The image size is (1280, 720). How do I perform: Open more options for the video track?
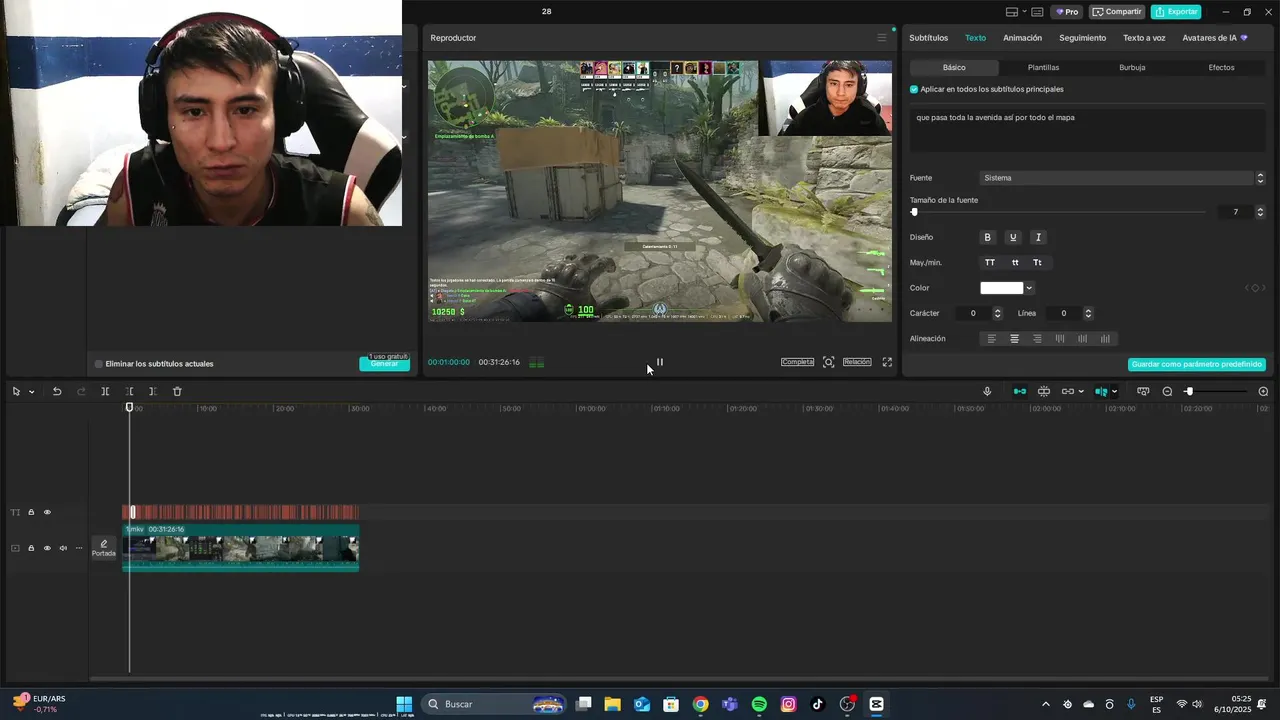pos(79,548)
